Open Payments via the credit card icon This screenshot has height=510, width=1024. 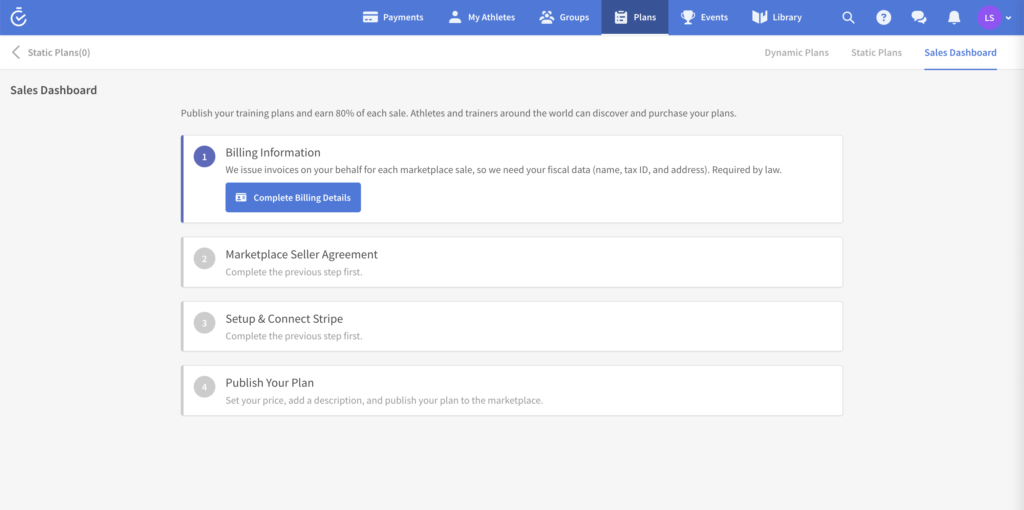tap(370, 17)
